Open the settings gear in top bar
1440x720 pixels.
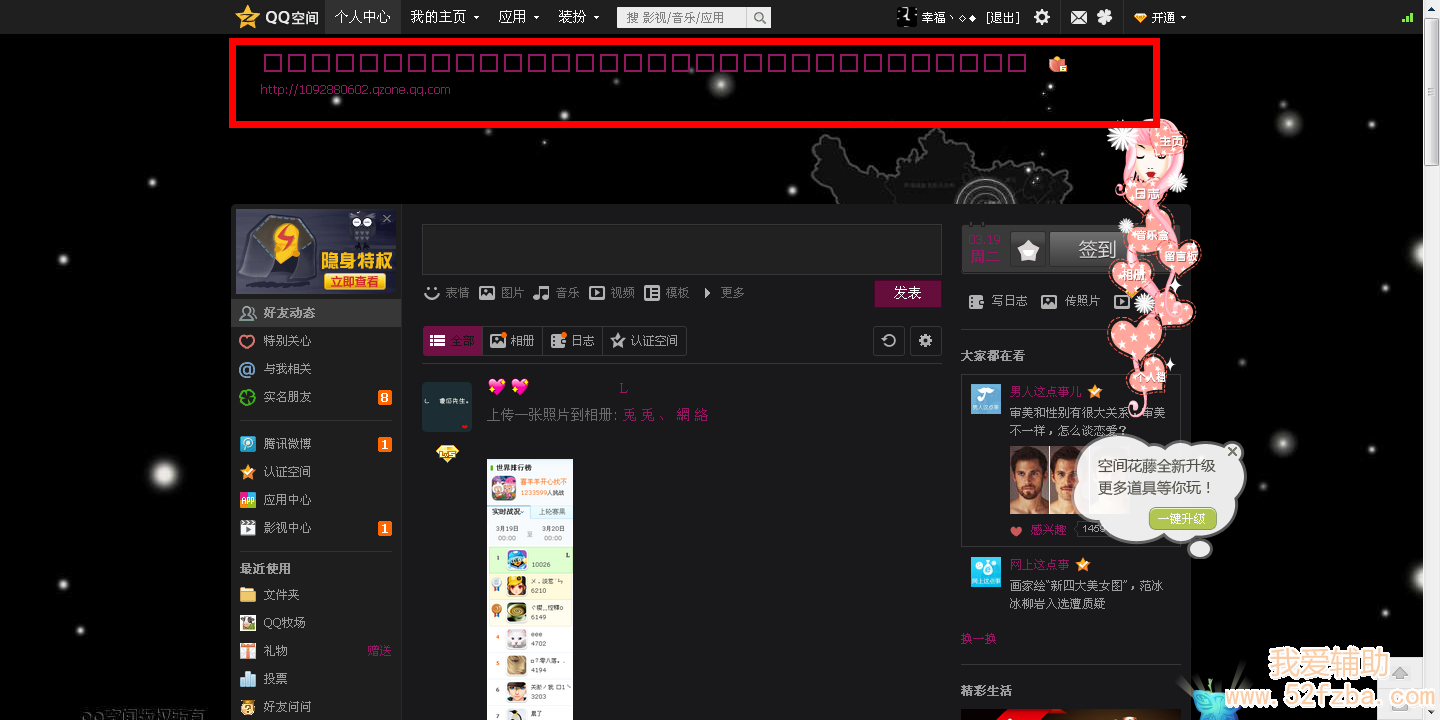[x=1042, y=17]
